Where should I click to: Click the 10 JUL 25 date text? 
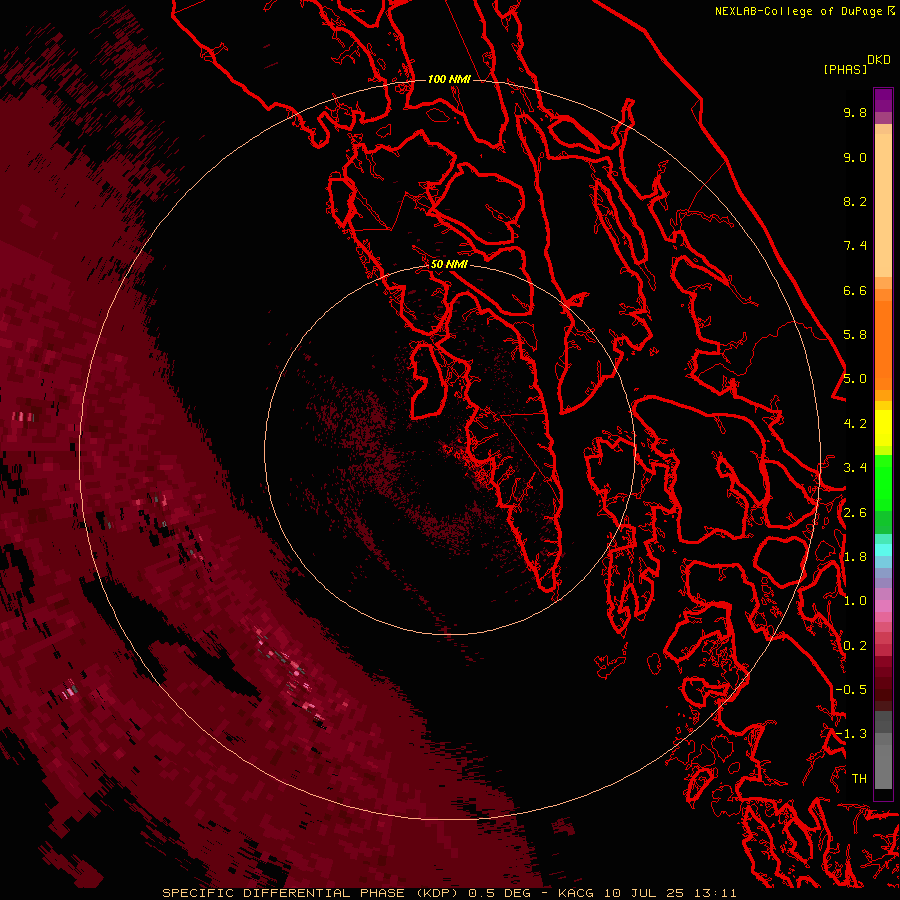(x=643, y=893)
